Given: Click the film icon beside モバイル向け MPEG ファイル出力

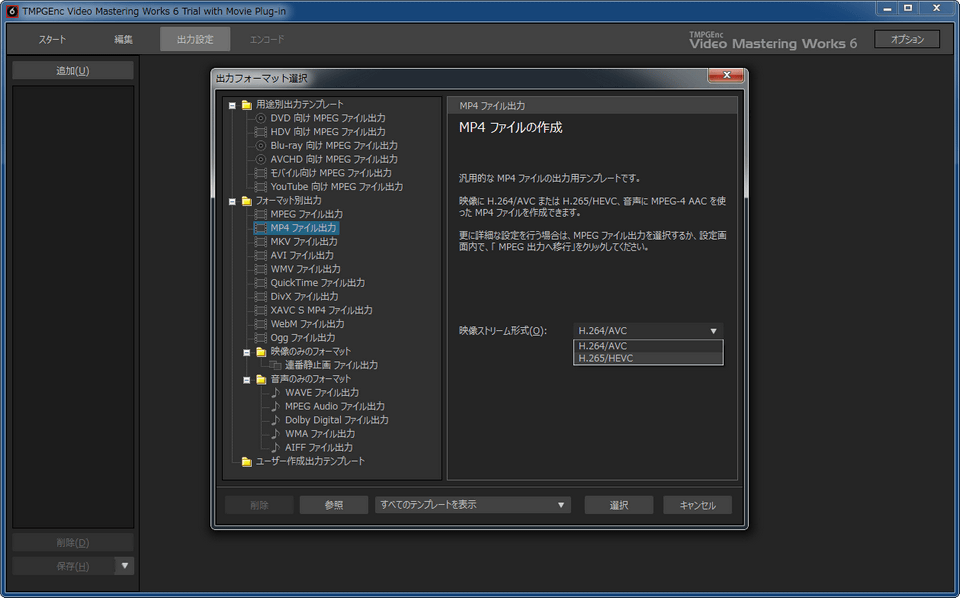Looking at the screenshot, I should pyautogui.click(x=260, y=173).
